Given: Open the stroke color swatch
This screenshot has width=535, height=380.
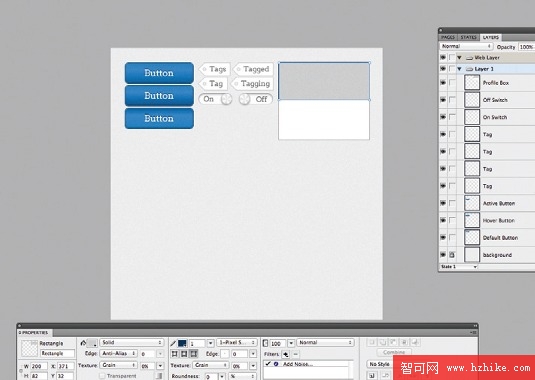Looking at the screenshot, I should [x=182, y=343].
